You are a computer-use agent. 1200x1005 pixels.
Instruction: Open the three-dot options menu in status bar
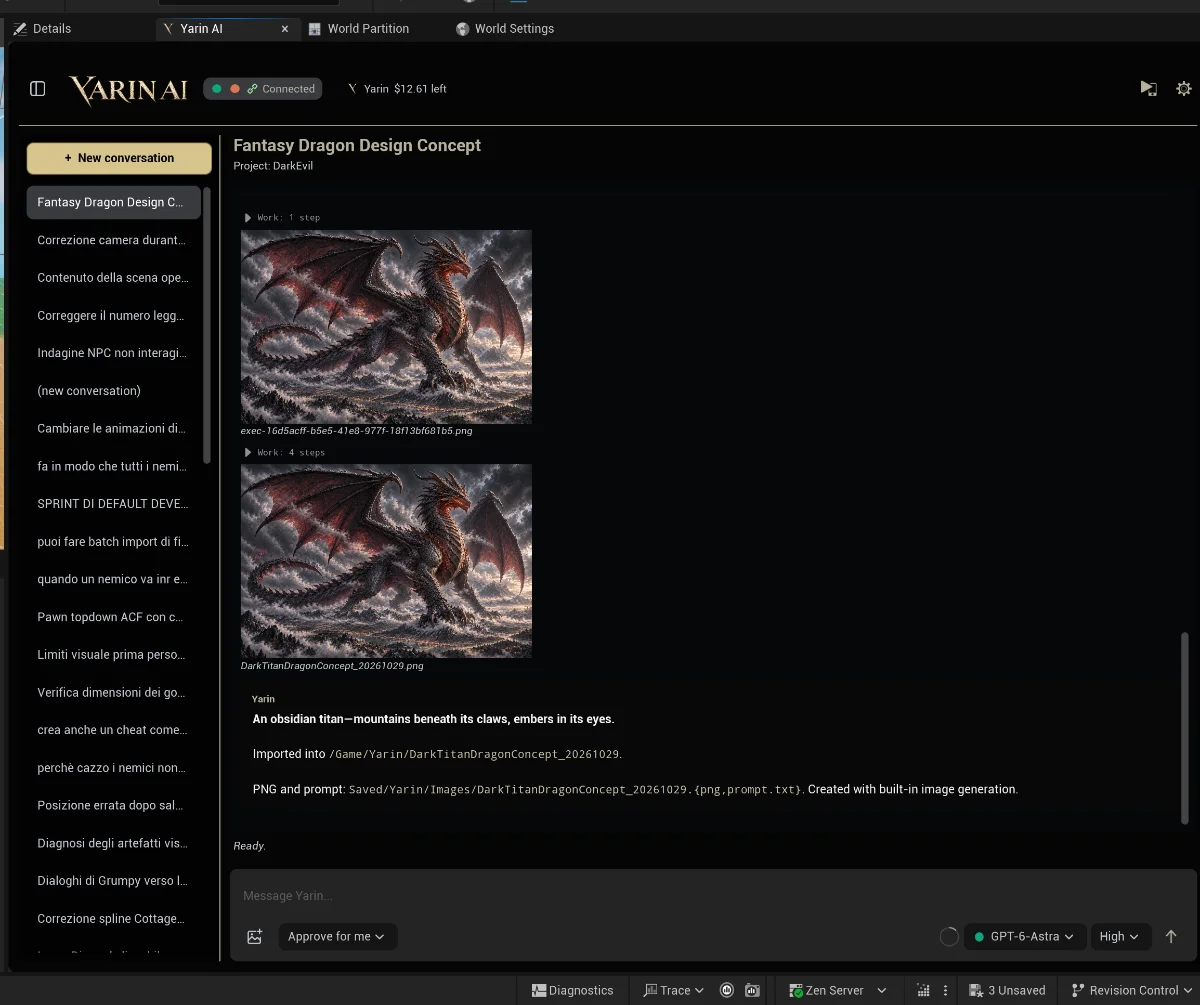coord(945,990)
